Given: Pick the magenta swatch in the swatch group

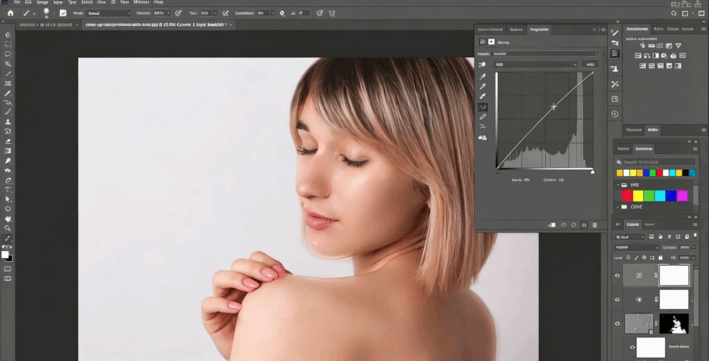Looking at the screenshot, I should tap(682, 195).
